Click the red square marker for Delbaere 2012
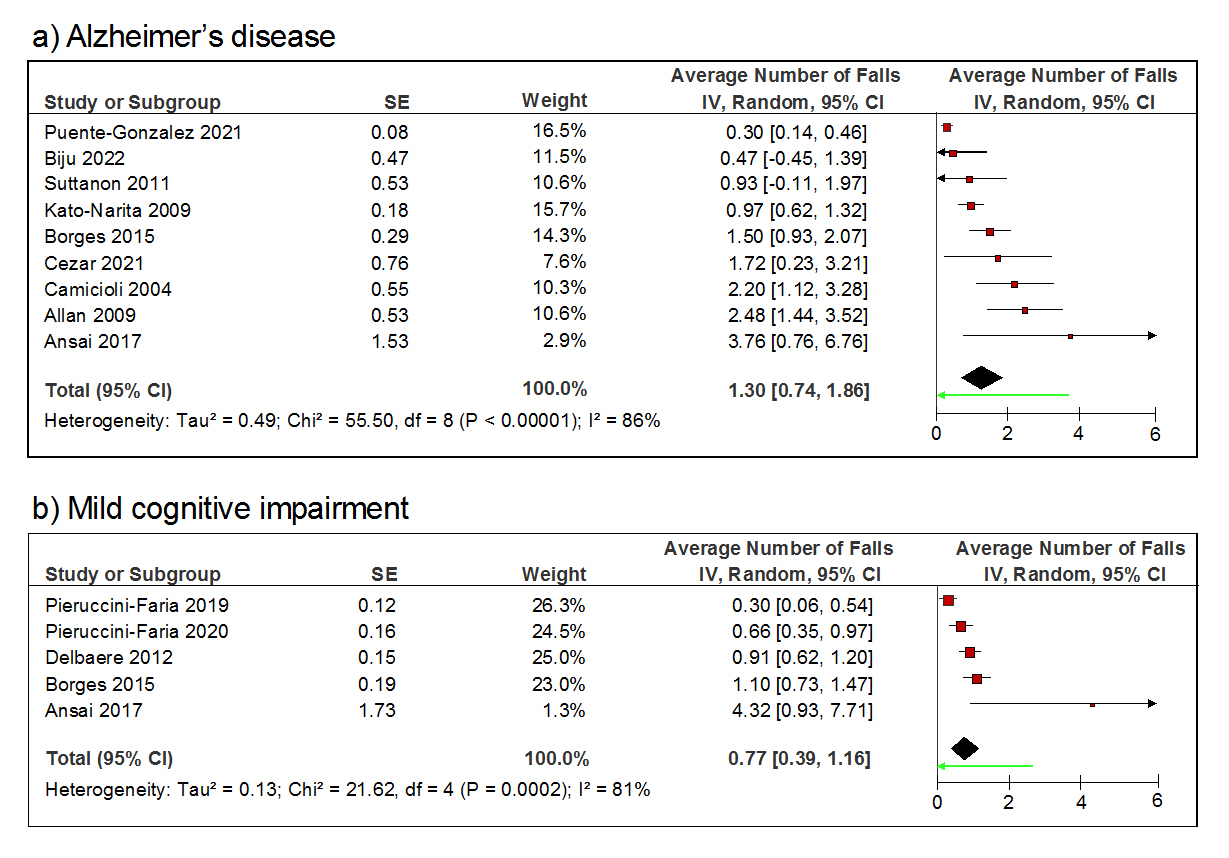The width and height of the screenshot is (1229, 858). point(969,652)
